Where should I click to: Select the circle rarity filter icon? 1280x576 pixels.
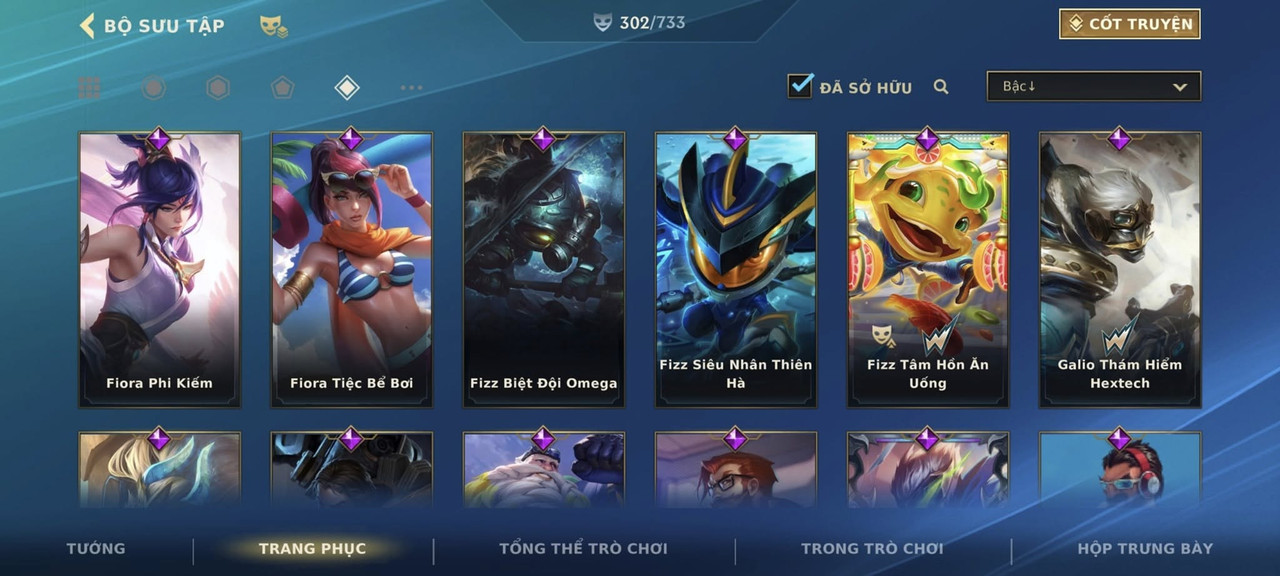(x=153, y=88)
